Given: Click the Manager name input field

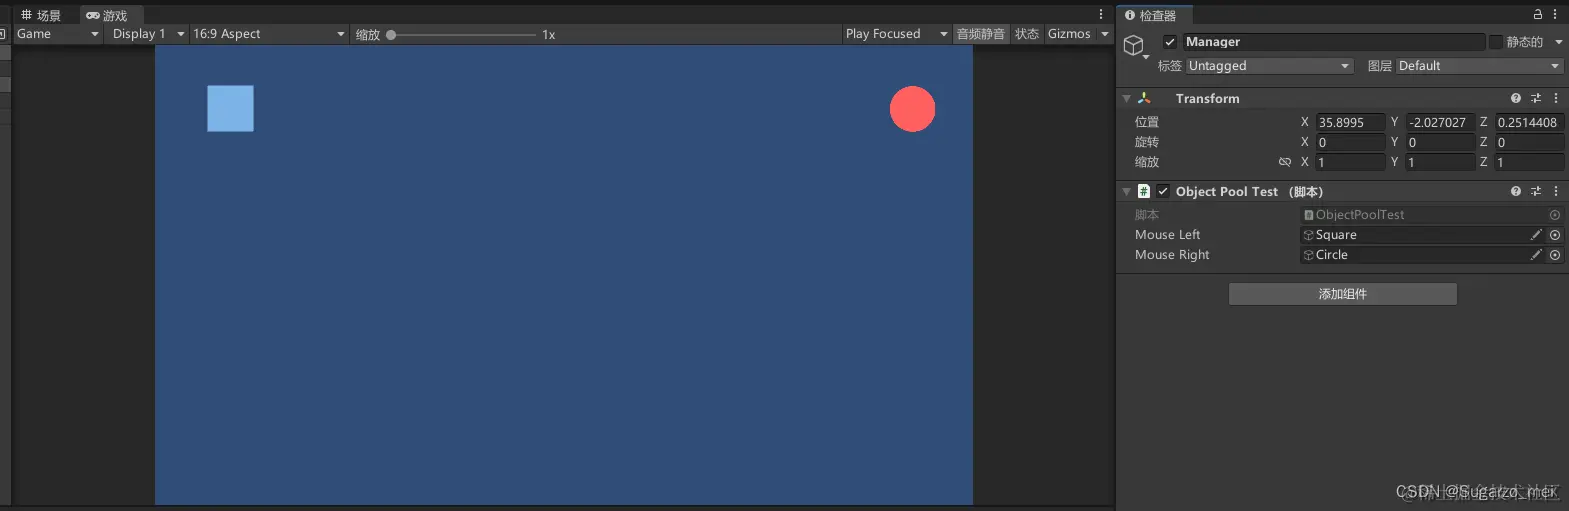Looking at the screenshot, I should (x=1334, y=42).
